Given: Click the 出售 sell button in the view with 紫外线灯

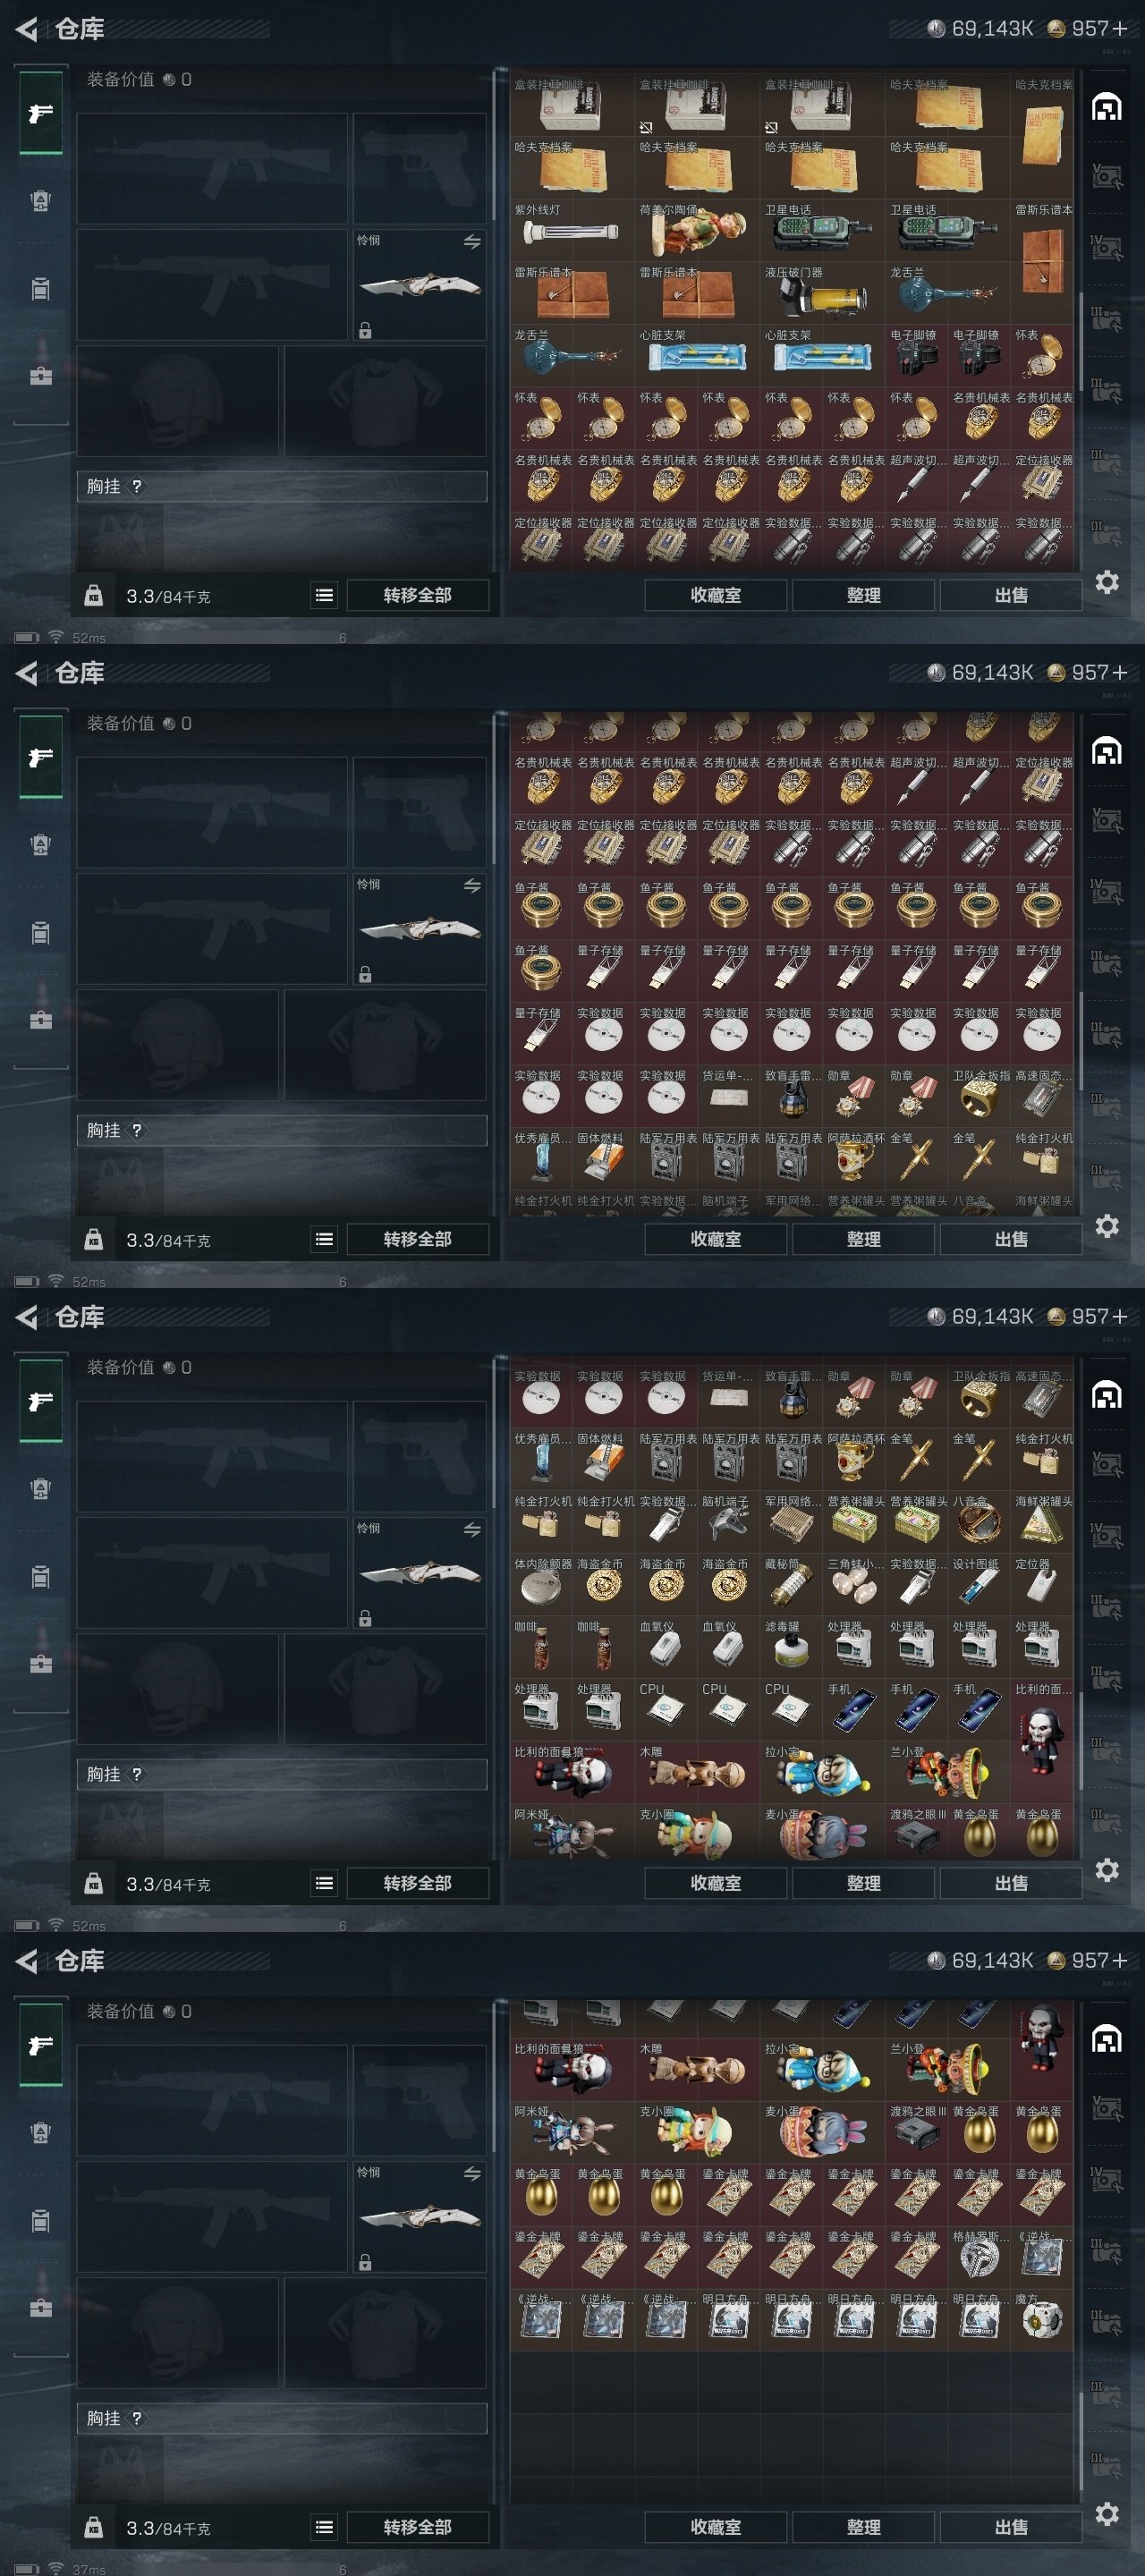Looking at the screenshot, I should click(1010, 595).
